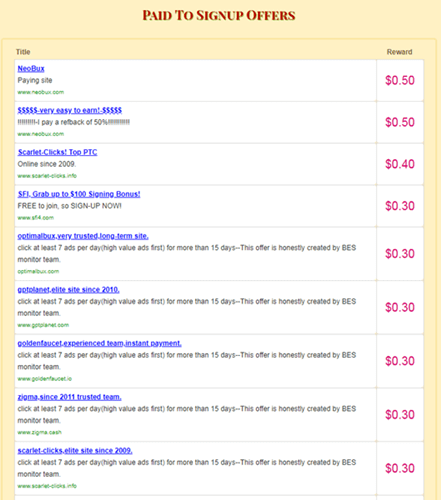Click the $0.30 reward in the gptplanet row

point(400,307)
